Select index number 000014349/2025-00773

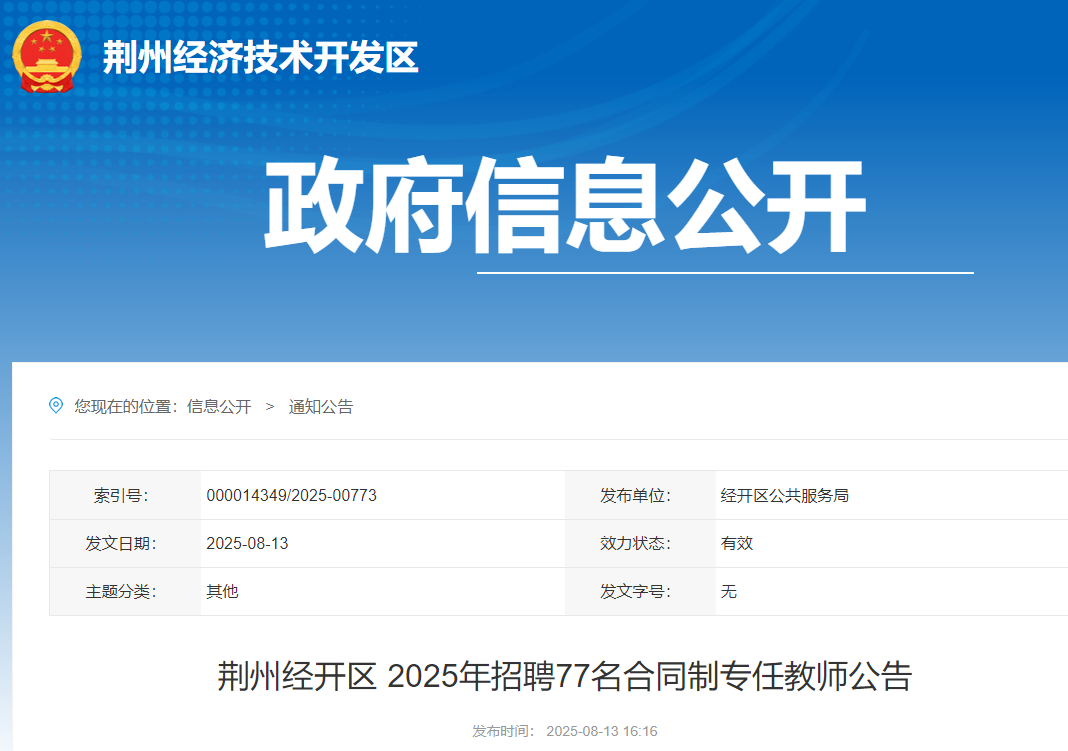point(292,495)
